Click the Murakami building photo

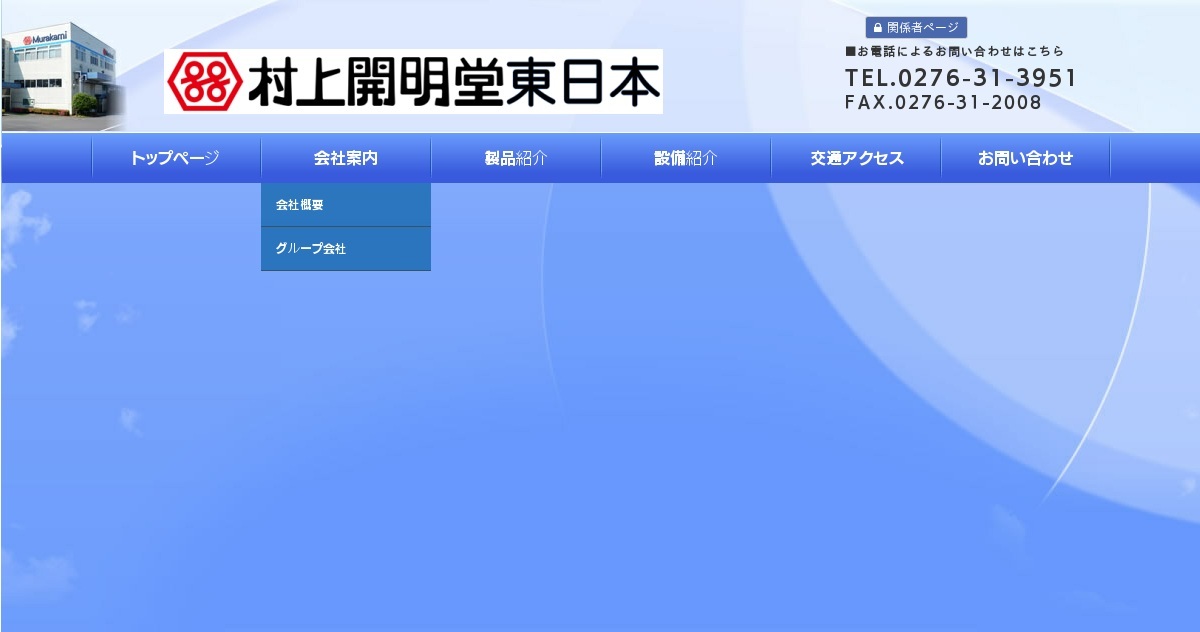tap(62, 76)
